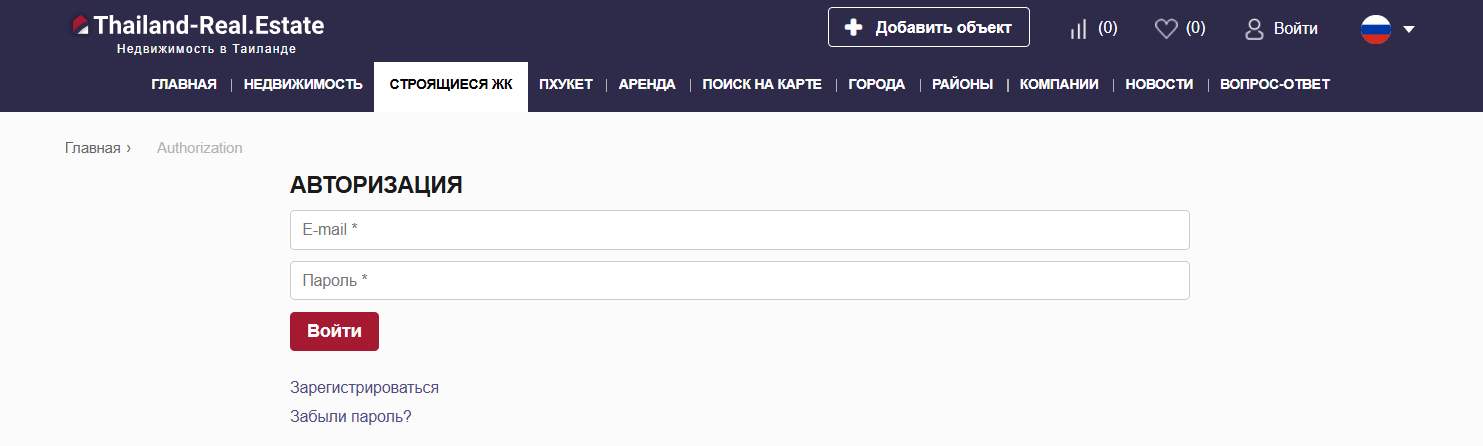Select the Строящиеся ЖК tab
This screenshot has height=446, width=1483.
pyautogui.click(x=451, y=85)
